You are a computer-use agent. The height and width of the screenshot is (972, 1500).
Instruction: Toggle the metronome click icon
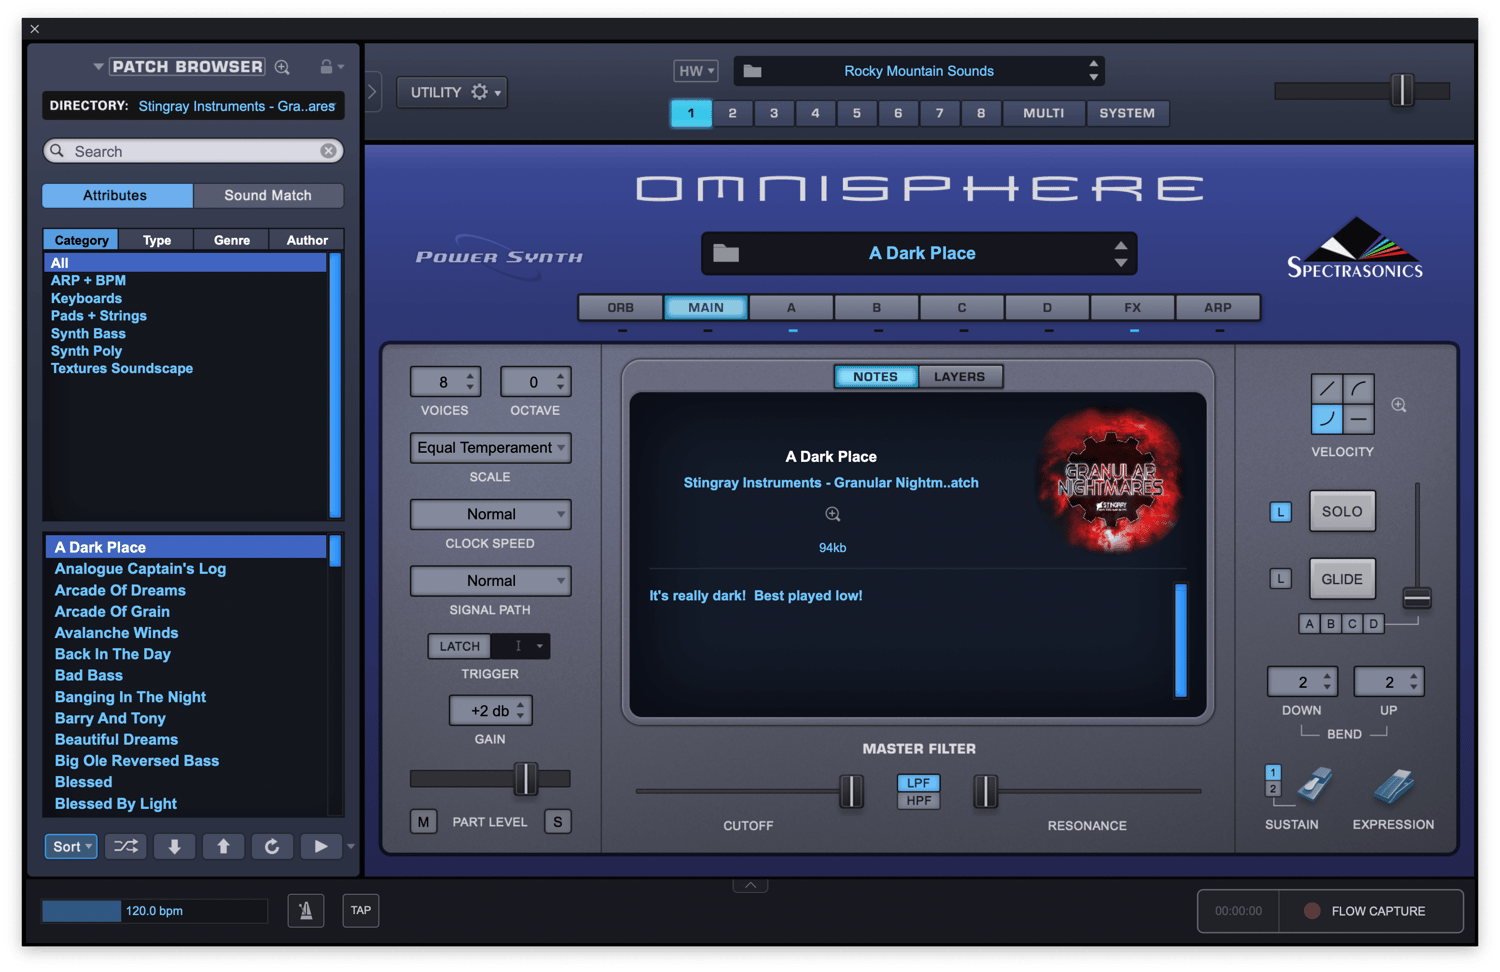pyautogui.click(x=306, y=910)
